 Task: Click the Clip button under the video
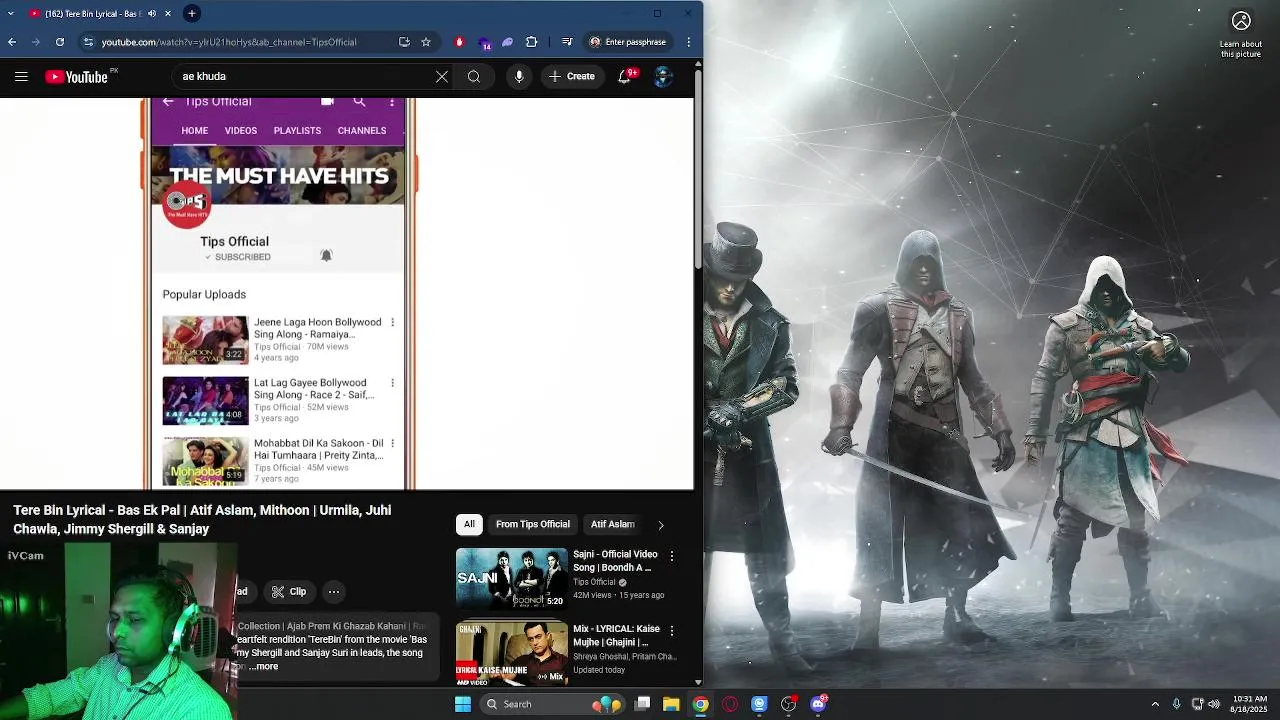tap(289, 592)
